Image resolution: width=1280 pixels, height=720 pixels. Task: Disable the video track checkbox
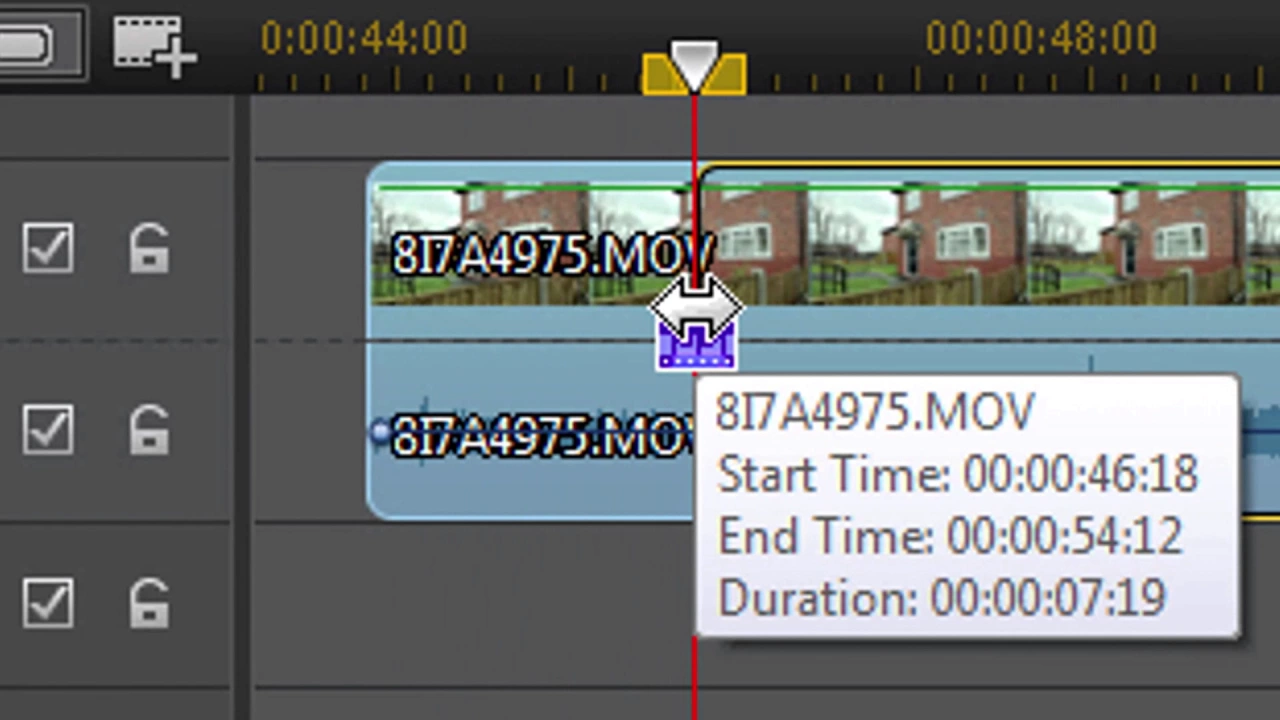(x=47, y=248)
